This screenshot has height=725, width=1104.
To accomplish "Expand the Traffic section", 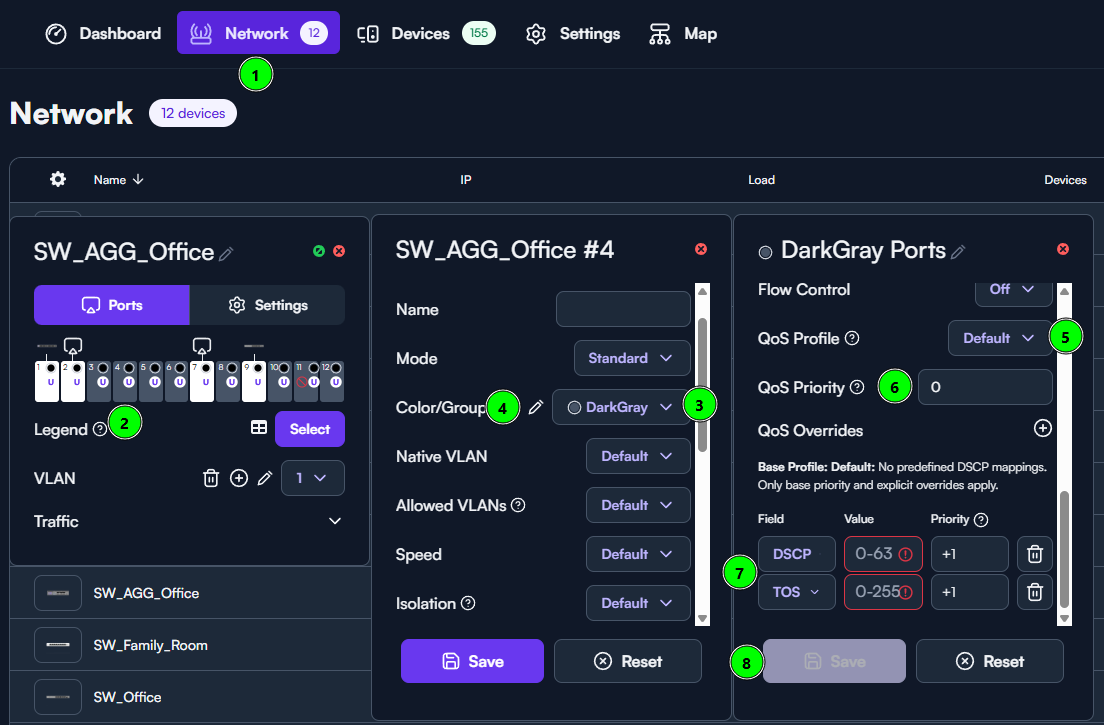I will tap(335, 521).
